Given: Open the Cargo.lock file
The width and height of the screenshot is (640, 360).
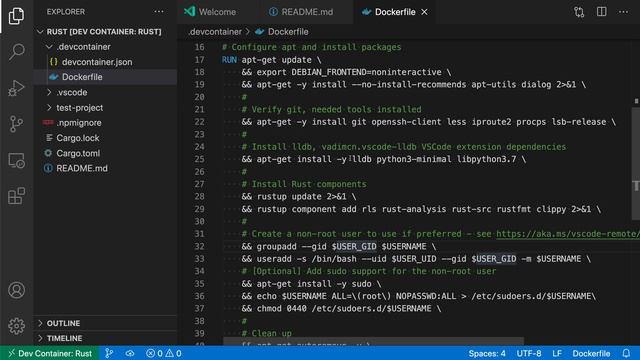Looking at the screenshot, I should (x=78, y=138).
